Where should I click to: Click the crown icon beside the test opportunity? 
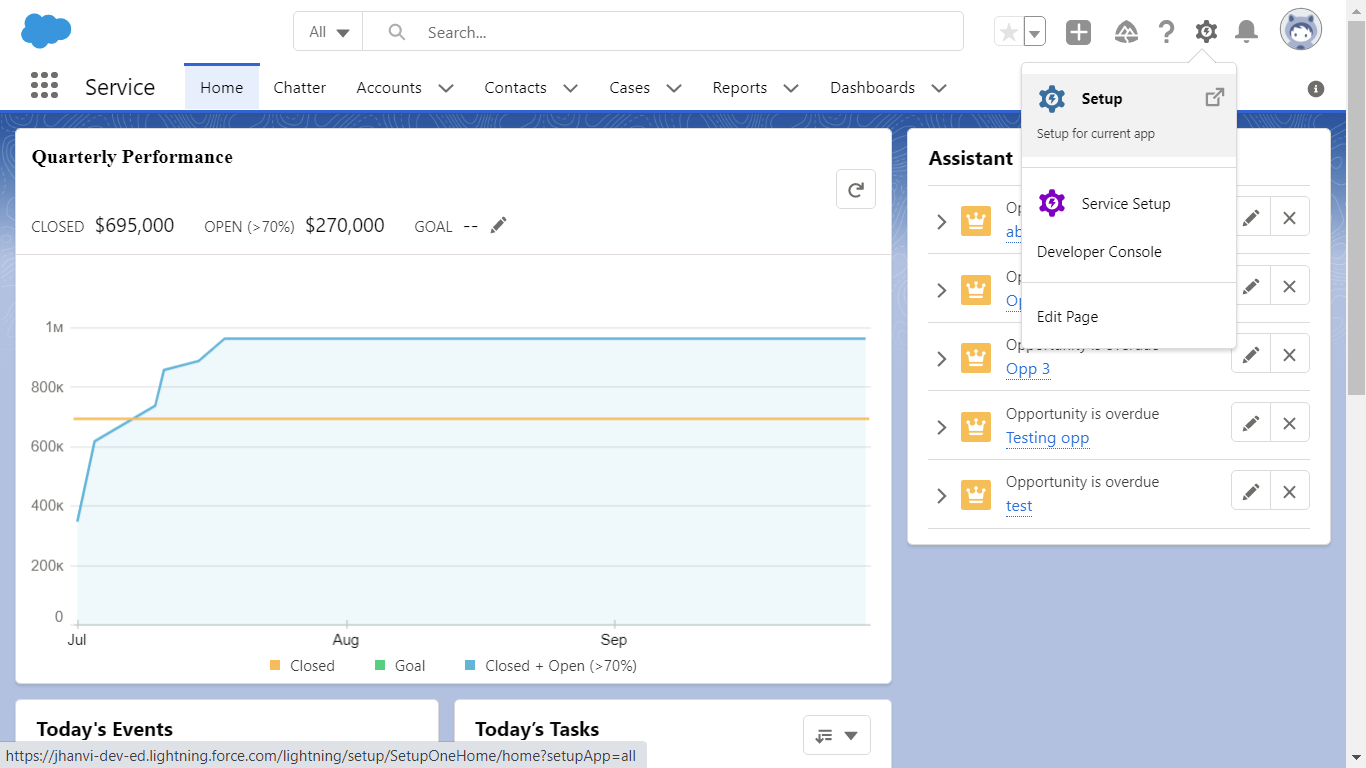pyautogui.click(x=976, y=495)
